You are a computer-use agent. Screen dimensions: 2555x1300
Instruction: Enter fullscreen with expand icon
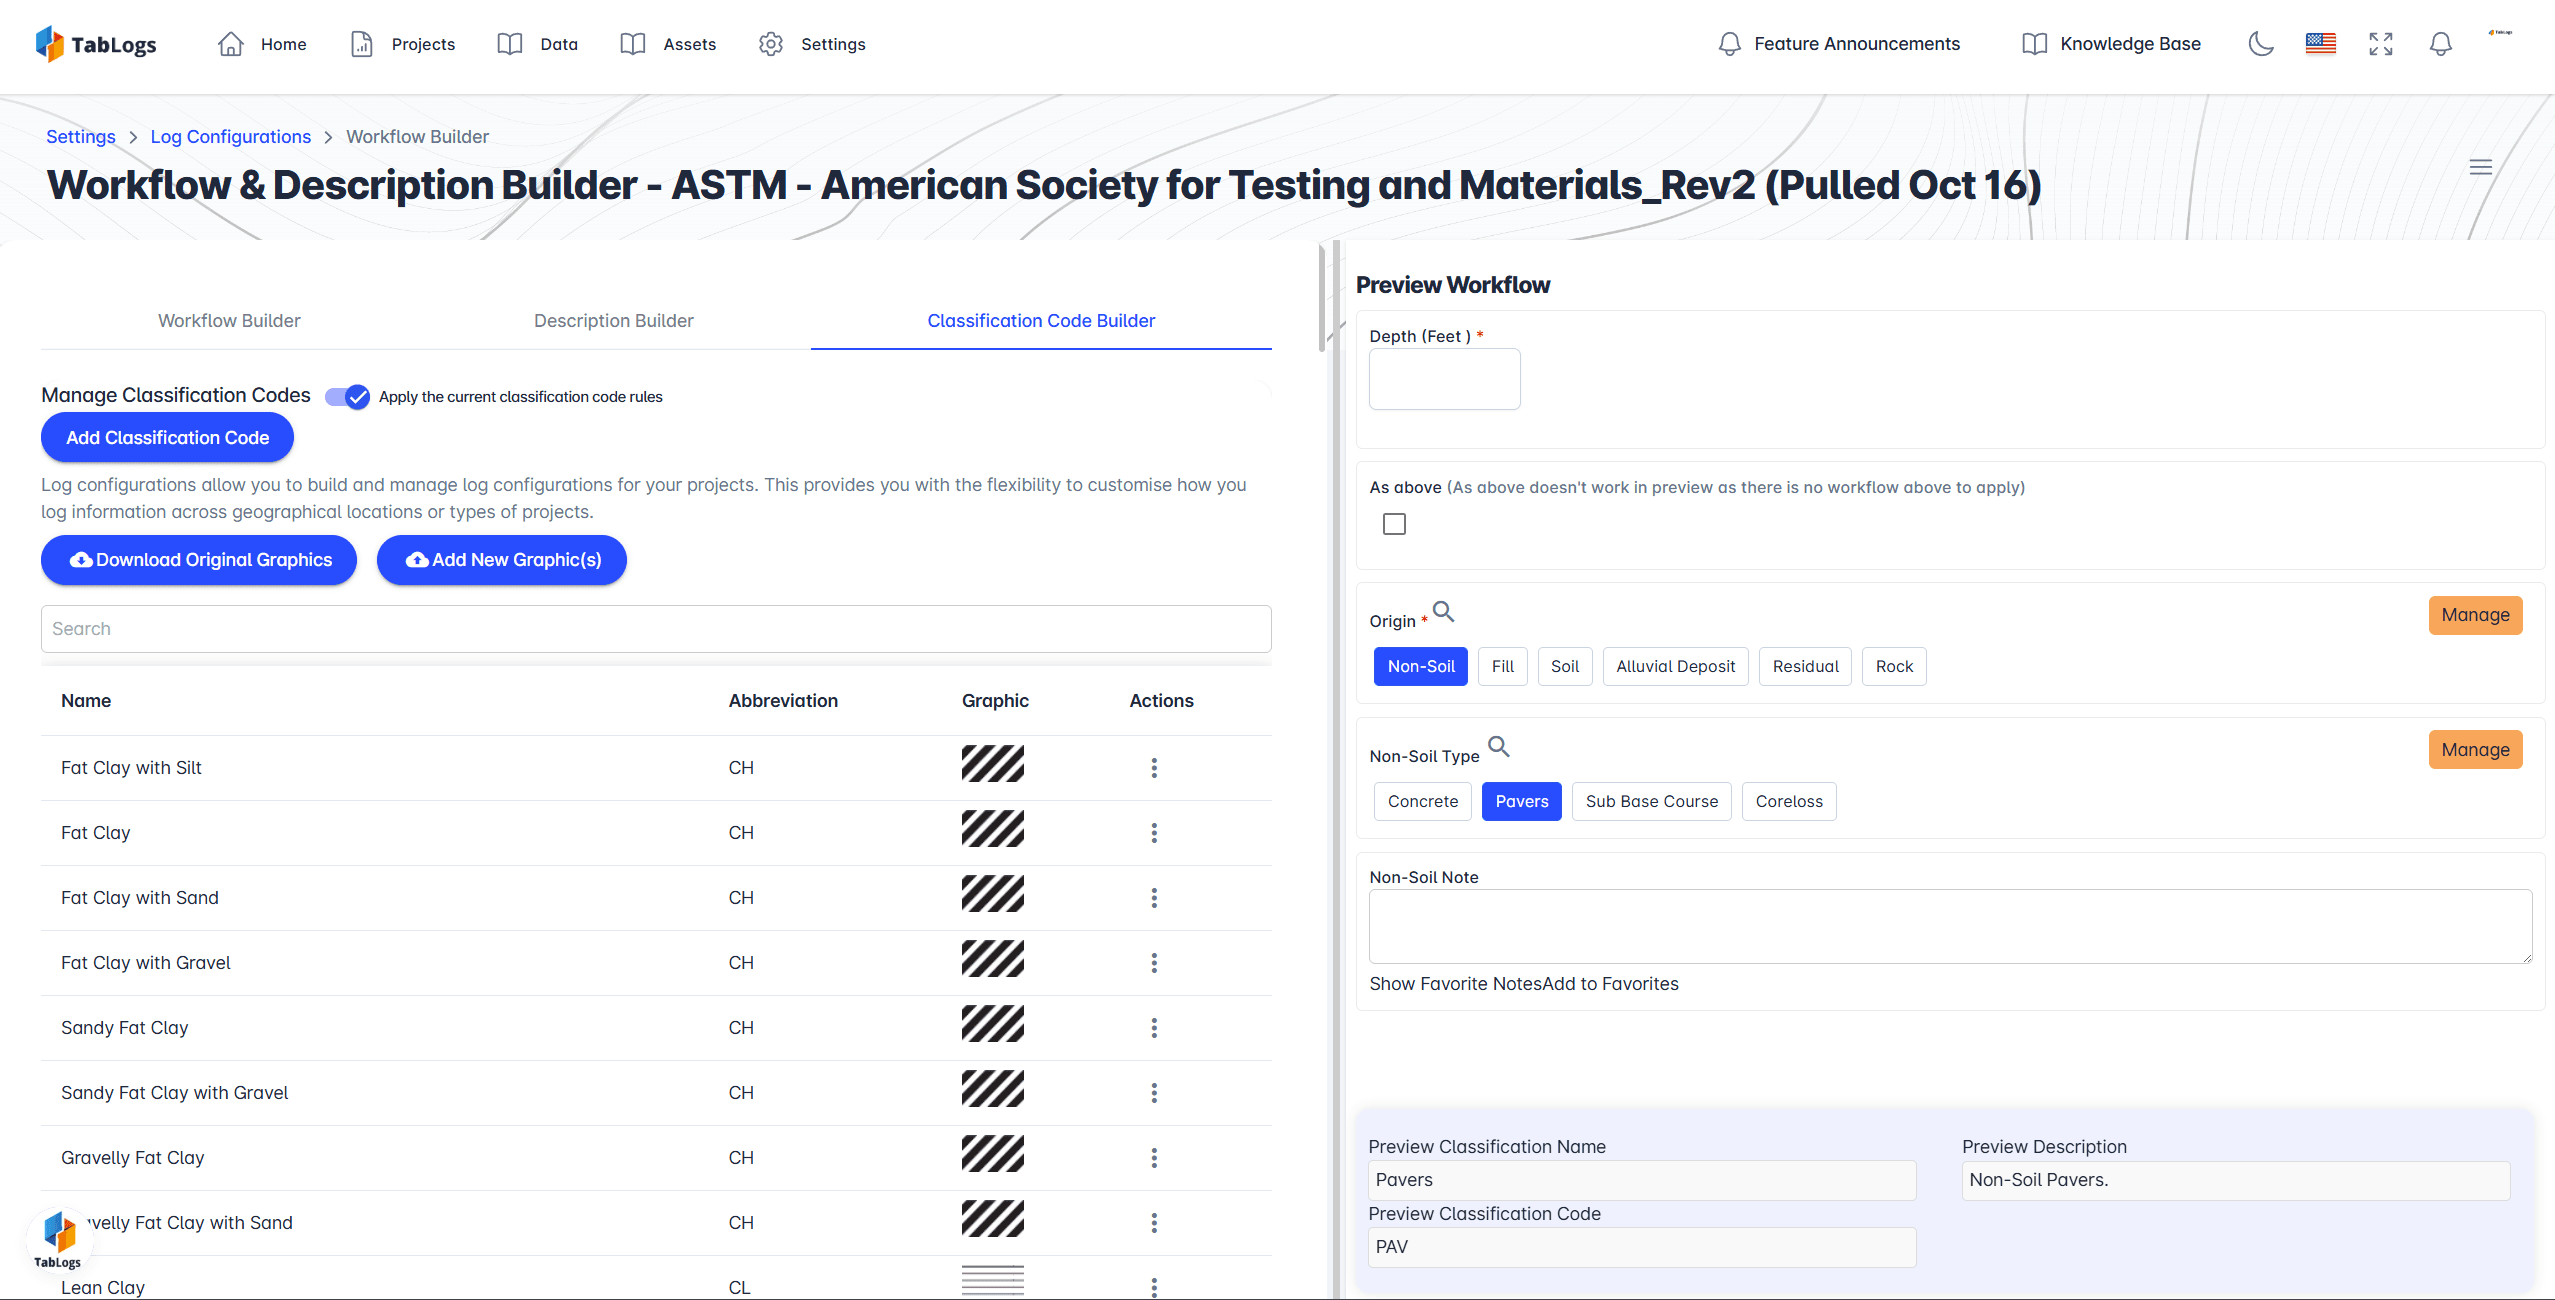click(2381, 44)
